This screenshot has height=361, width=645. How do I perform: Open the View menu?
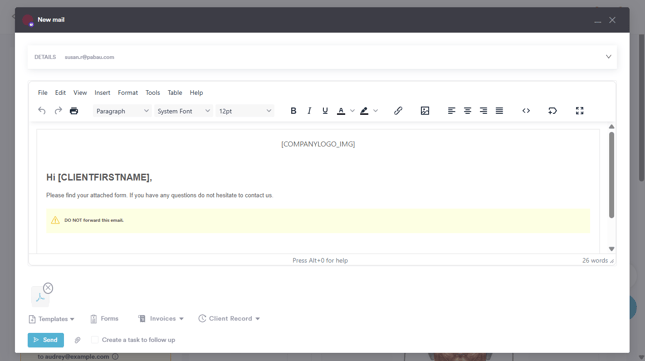point(80,93)
